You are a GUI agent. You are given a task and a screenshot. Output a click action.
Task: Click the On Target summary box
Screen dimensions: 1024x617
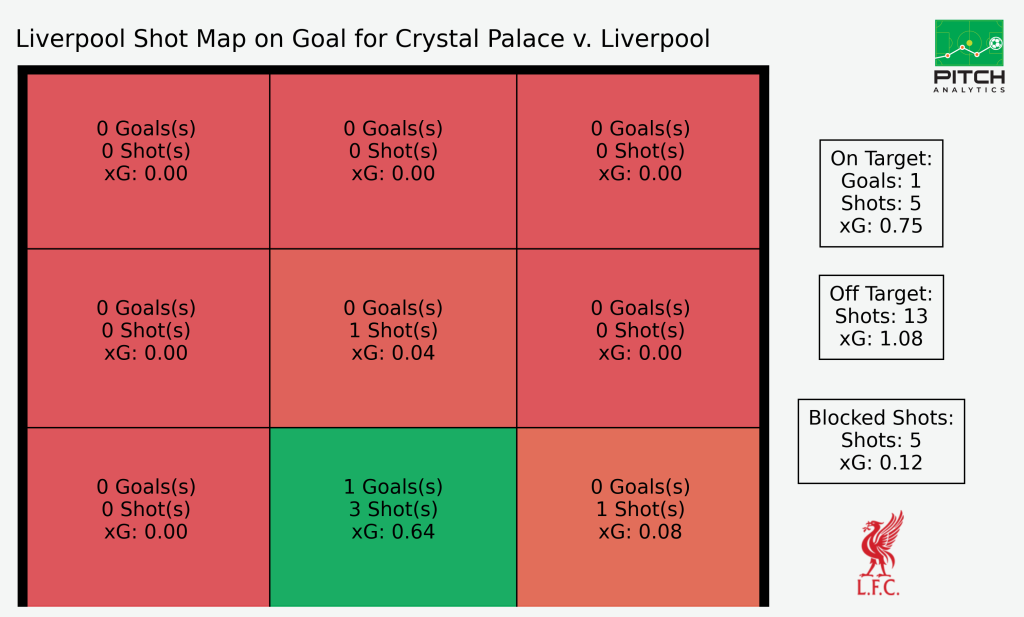pos(881,193)
